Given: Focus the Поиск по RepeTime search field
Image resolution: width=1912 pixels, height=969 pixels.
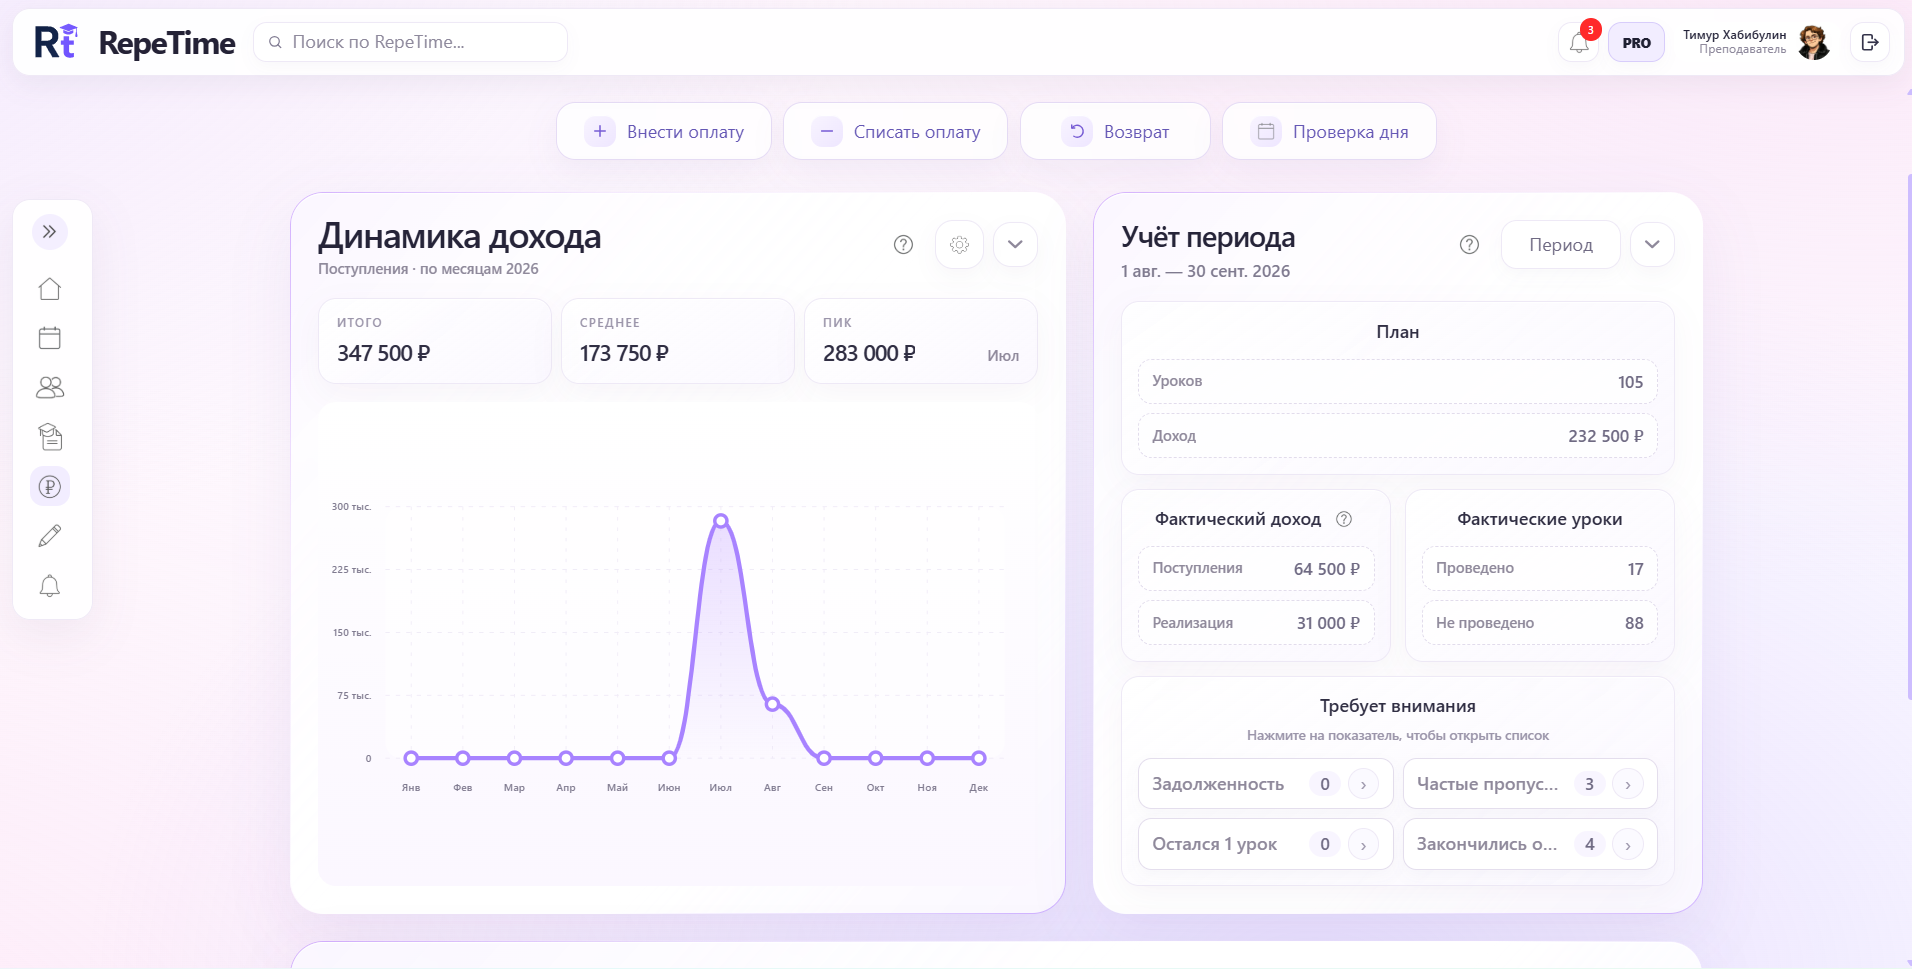Looking at the screenshot, I should pyautogui.click(x=411, y=42).
